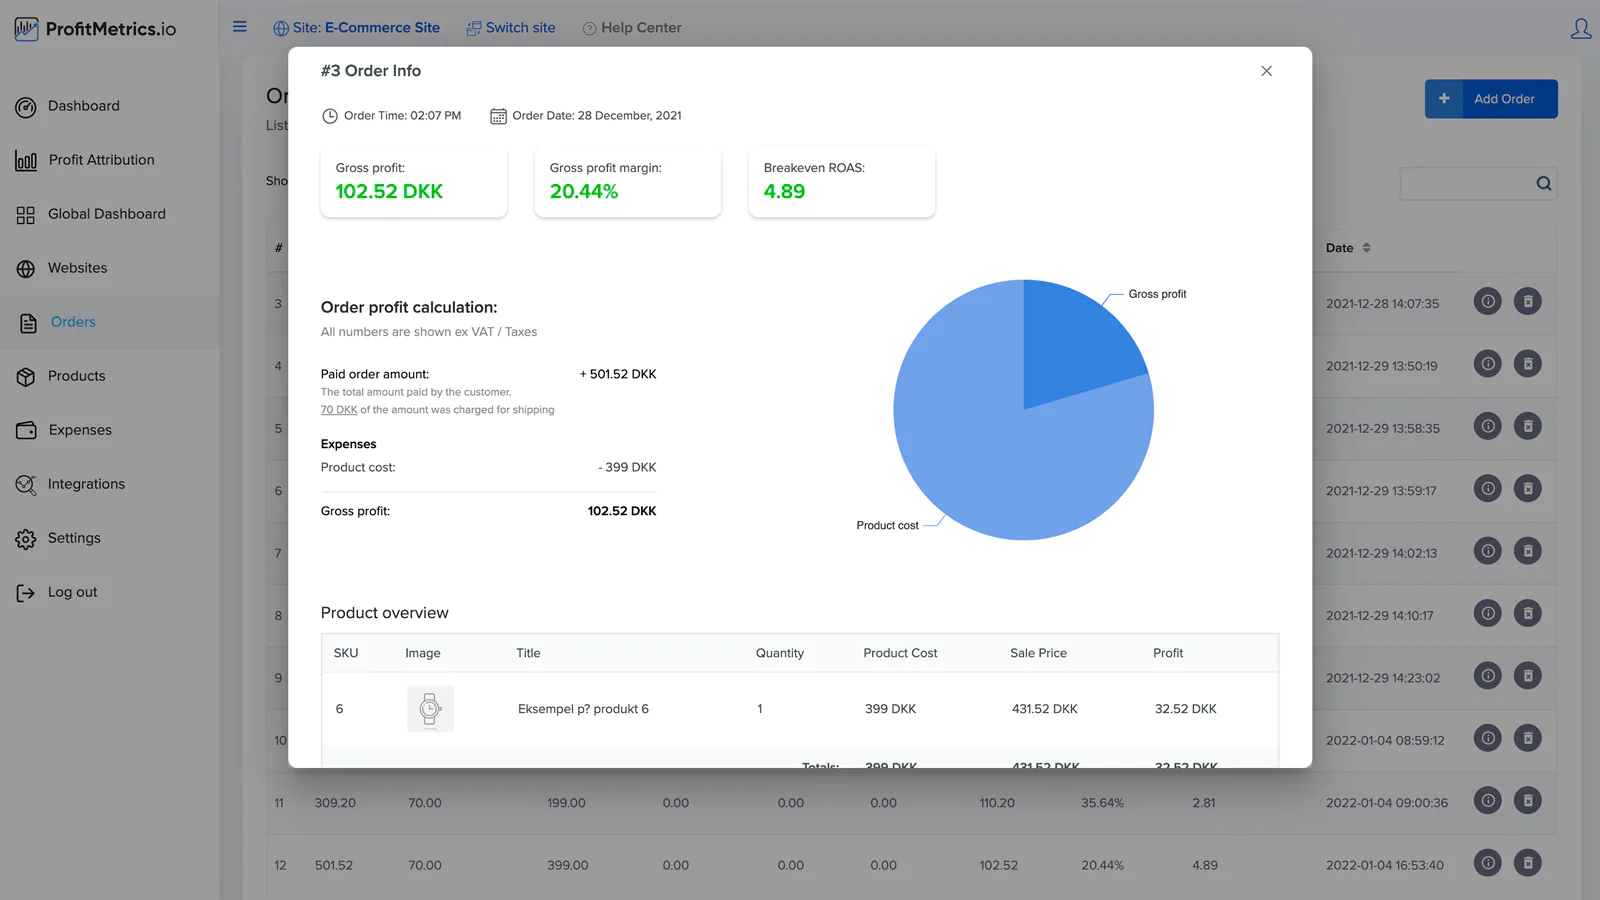The height and width of the screenshot is (900, 1600).
Task: Click the 431.52 DKK sale price cell
Action: coord(1045,709)
